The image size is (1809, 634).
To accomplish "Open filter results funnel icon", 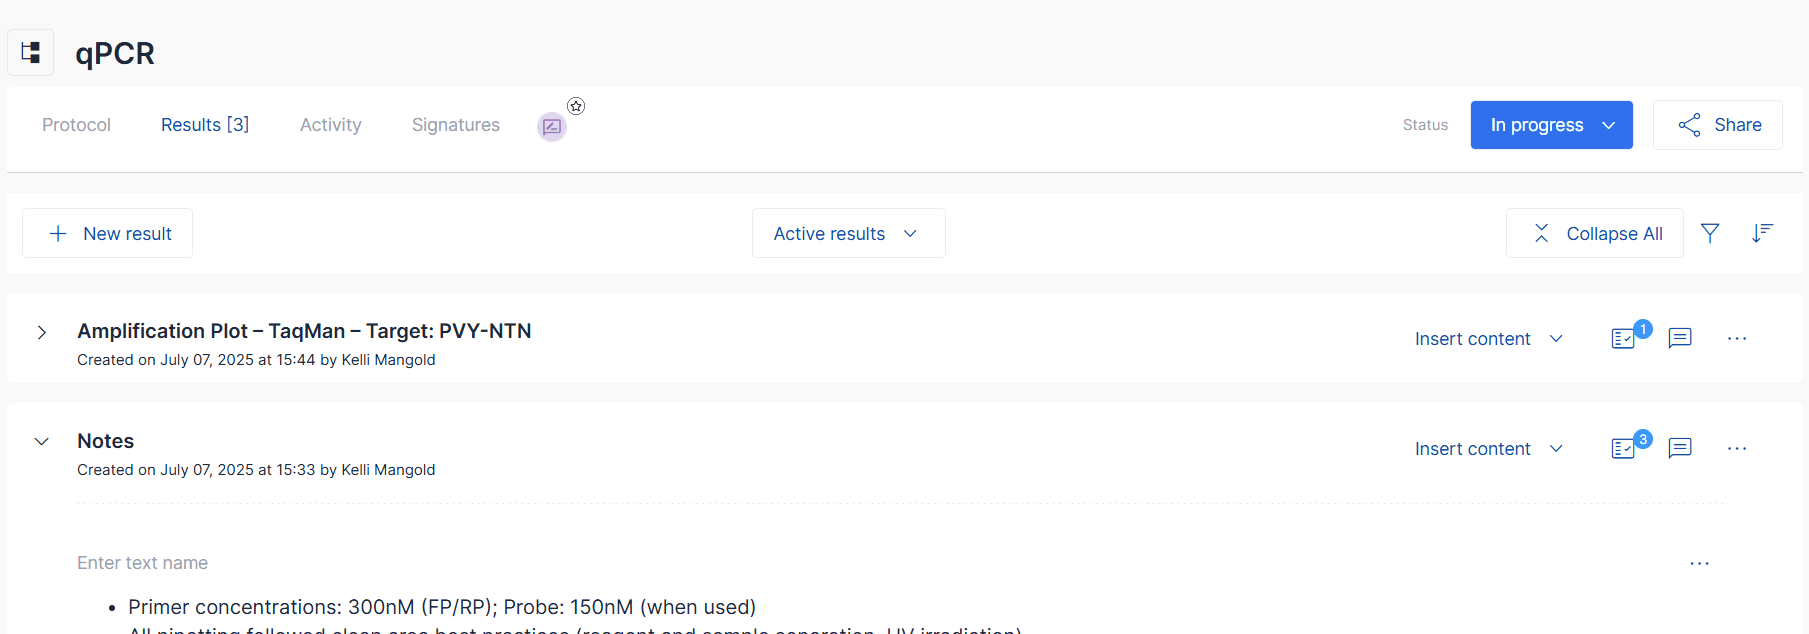I will (x=1710, y=233).
